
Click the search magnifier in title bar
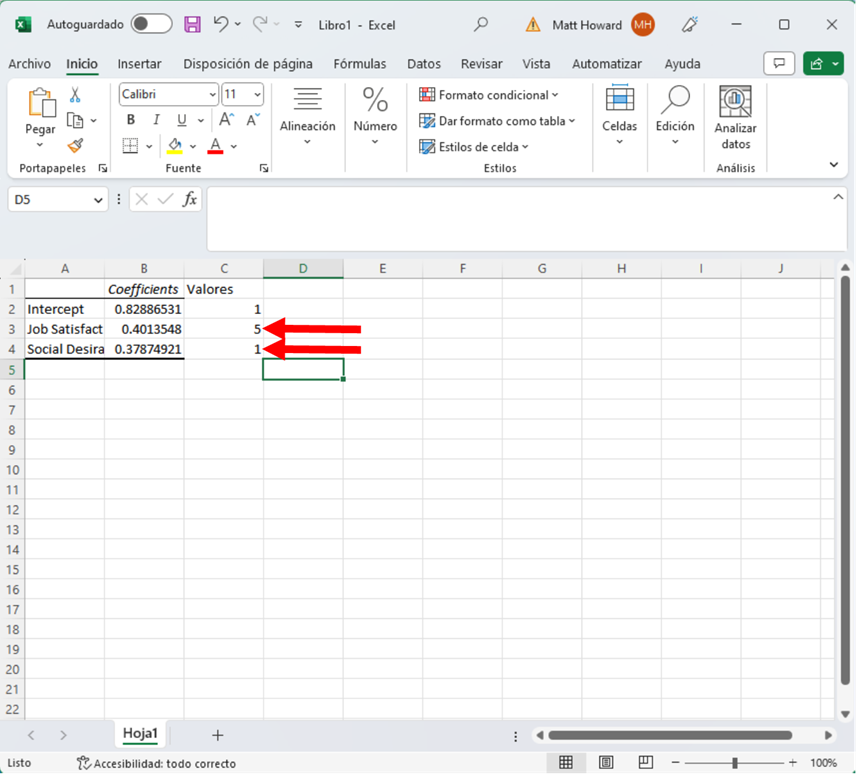click(x=481, y=24)
